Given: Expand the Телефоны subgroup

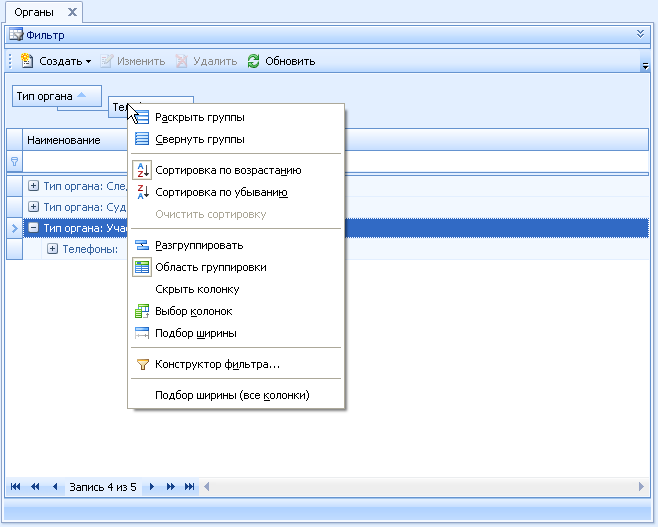Looking at the screenshot, I should tap(52, 249).
